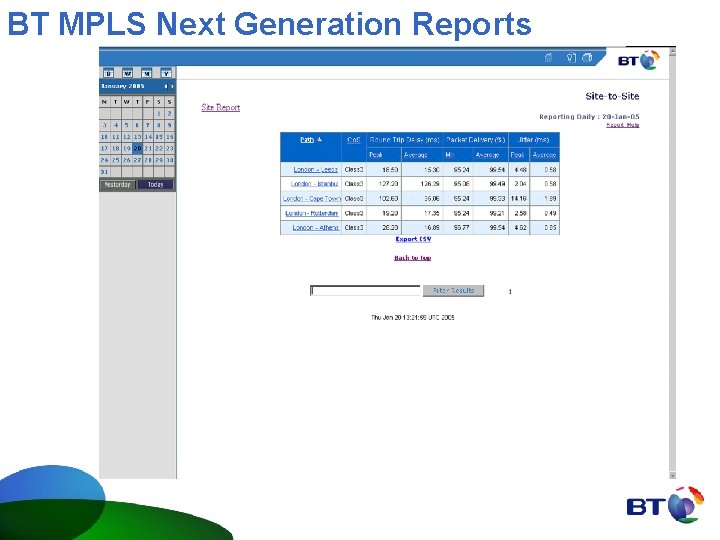Click the scrollbar up arrow
The image size is (720, 540).
672,51
